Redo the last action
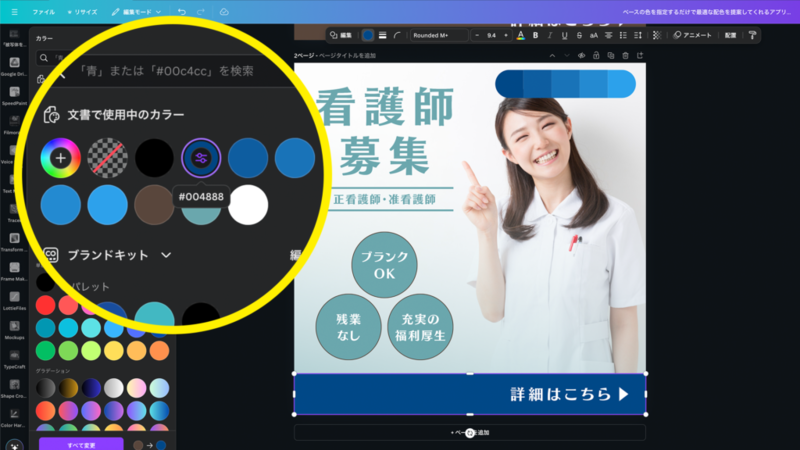800x450 pixels. click(201, 12)
